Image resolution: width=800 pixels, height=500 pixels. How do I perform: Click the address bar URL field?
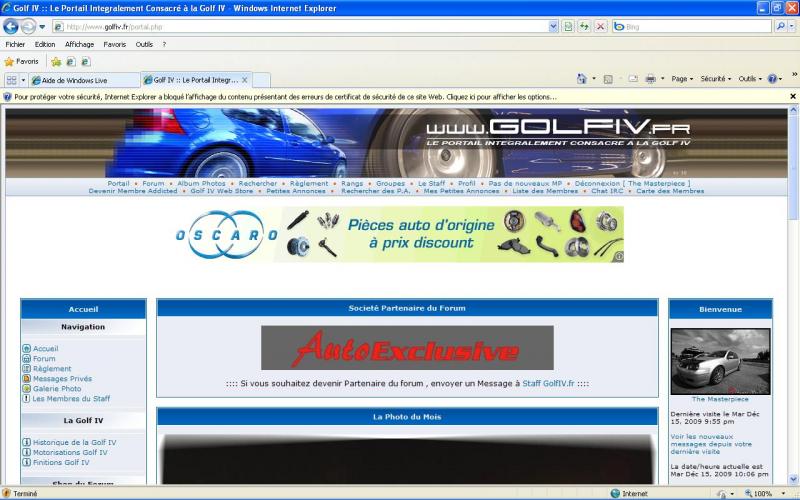301,27
